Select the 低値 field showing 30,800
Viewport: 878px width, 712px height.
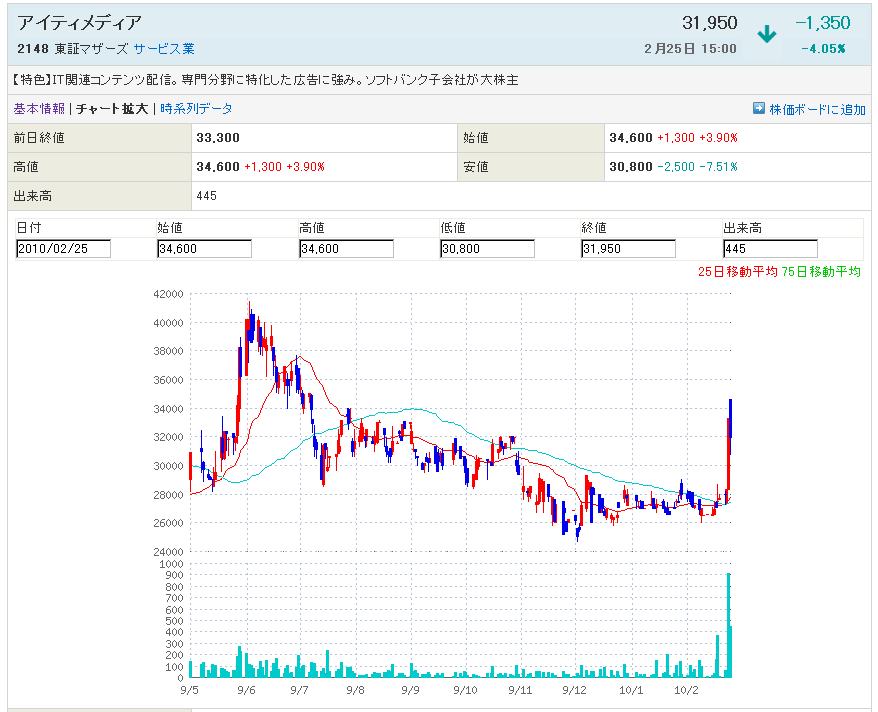pyautogui.click(x=487, y=249)
